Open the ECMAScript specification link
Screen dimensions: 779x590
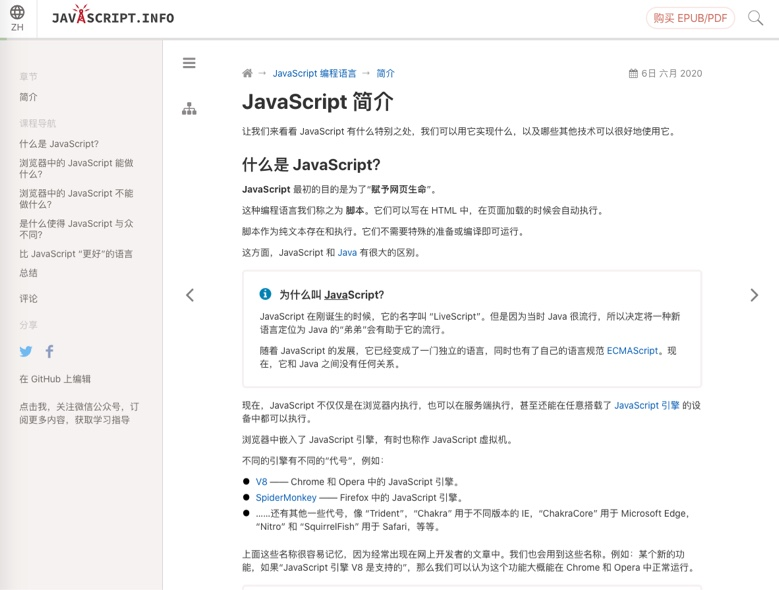click(632, 351)
